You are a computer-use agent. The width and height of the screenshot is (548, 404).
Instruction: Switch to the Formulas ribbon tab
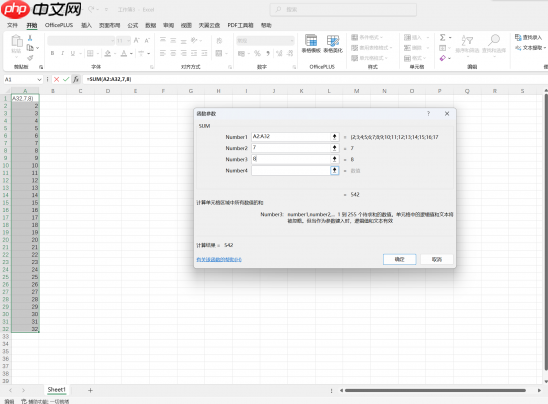pos(133,25)
